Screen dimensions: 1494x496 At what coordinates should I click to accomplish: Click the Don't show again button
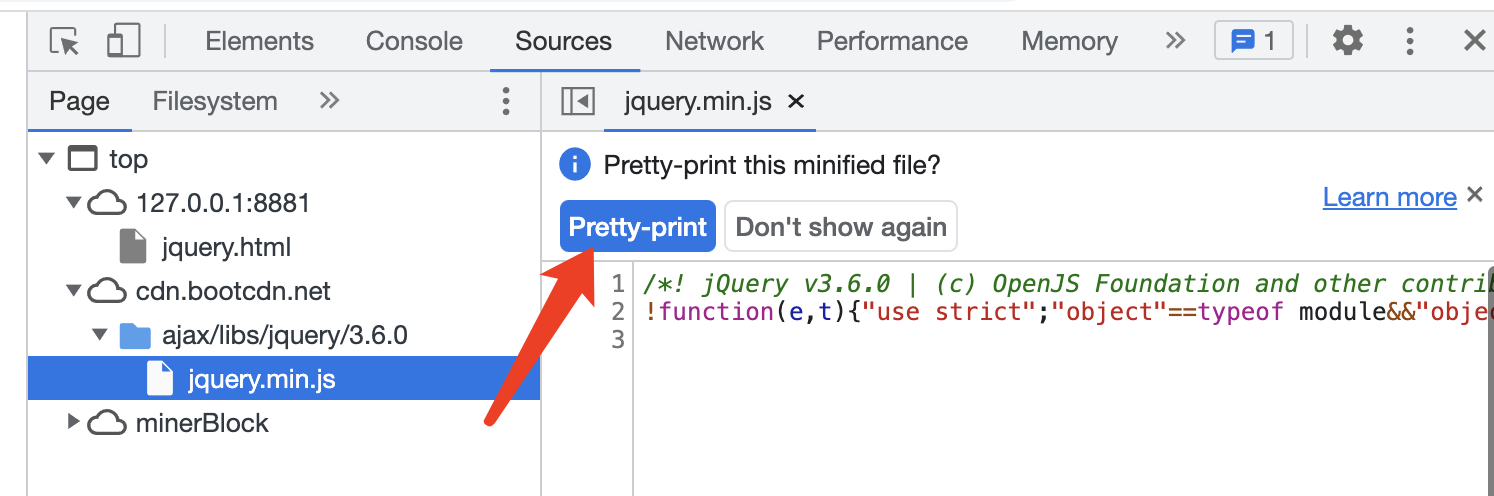[841, 227]
